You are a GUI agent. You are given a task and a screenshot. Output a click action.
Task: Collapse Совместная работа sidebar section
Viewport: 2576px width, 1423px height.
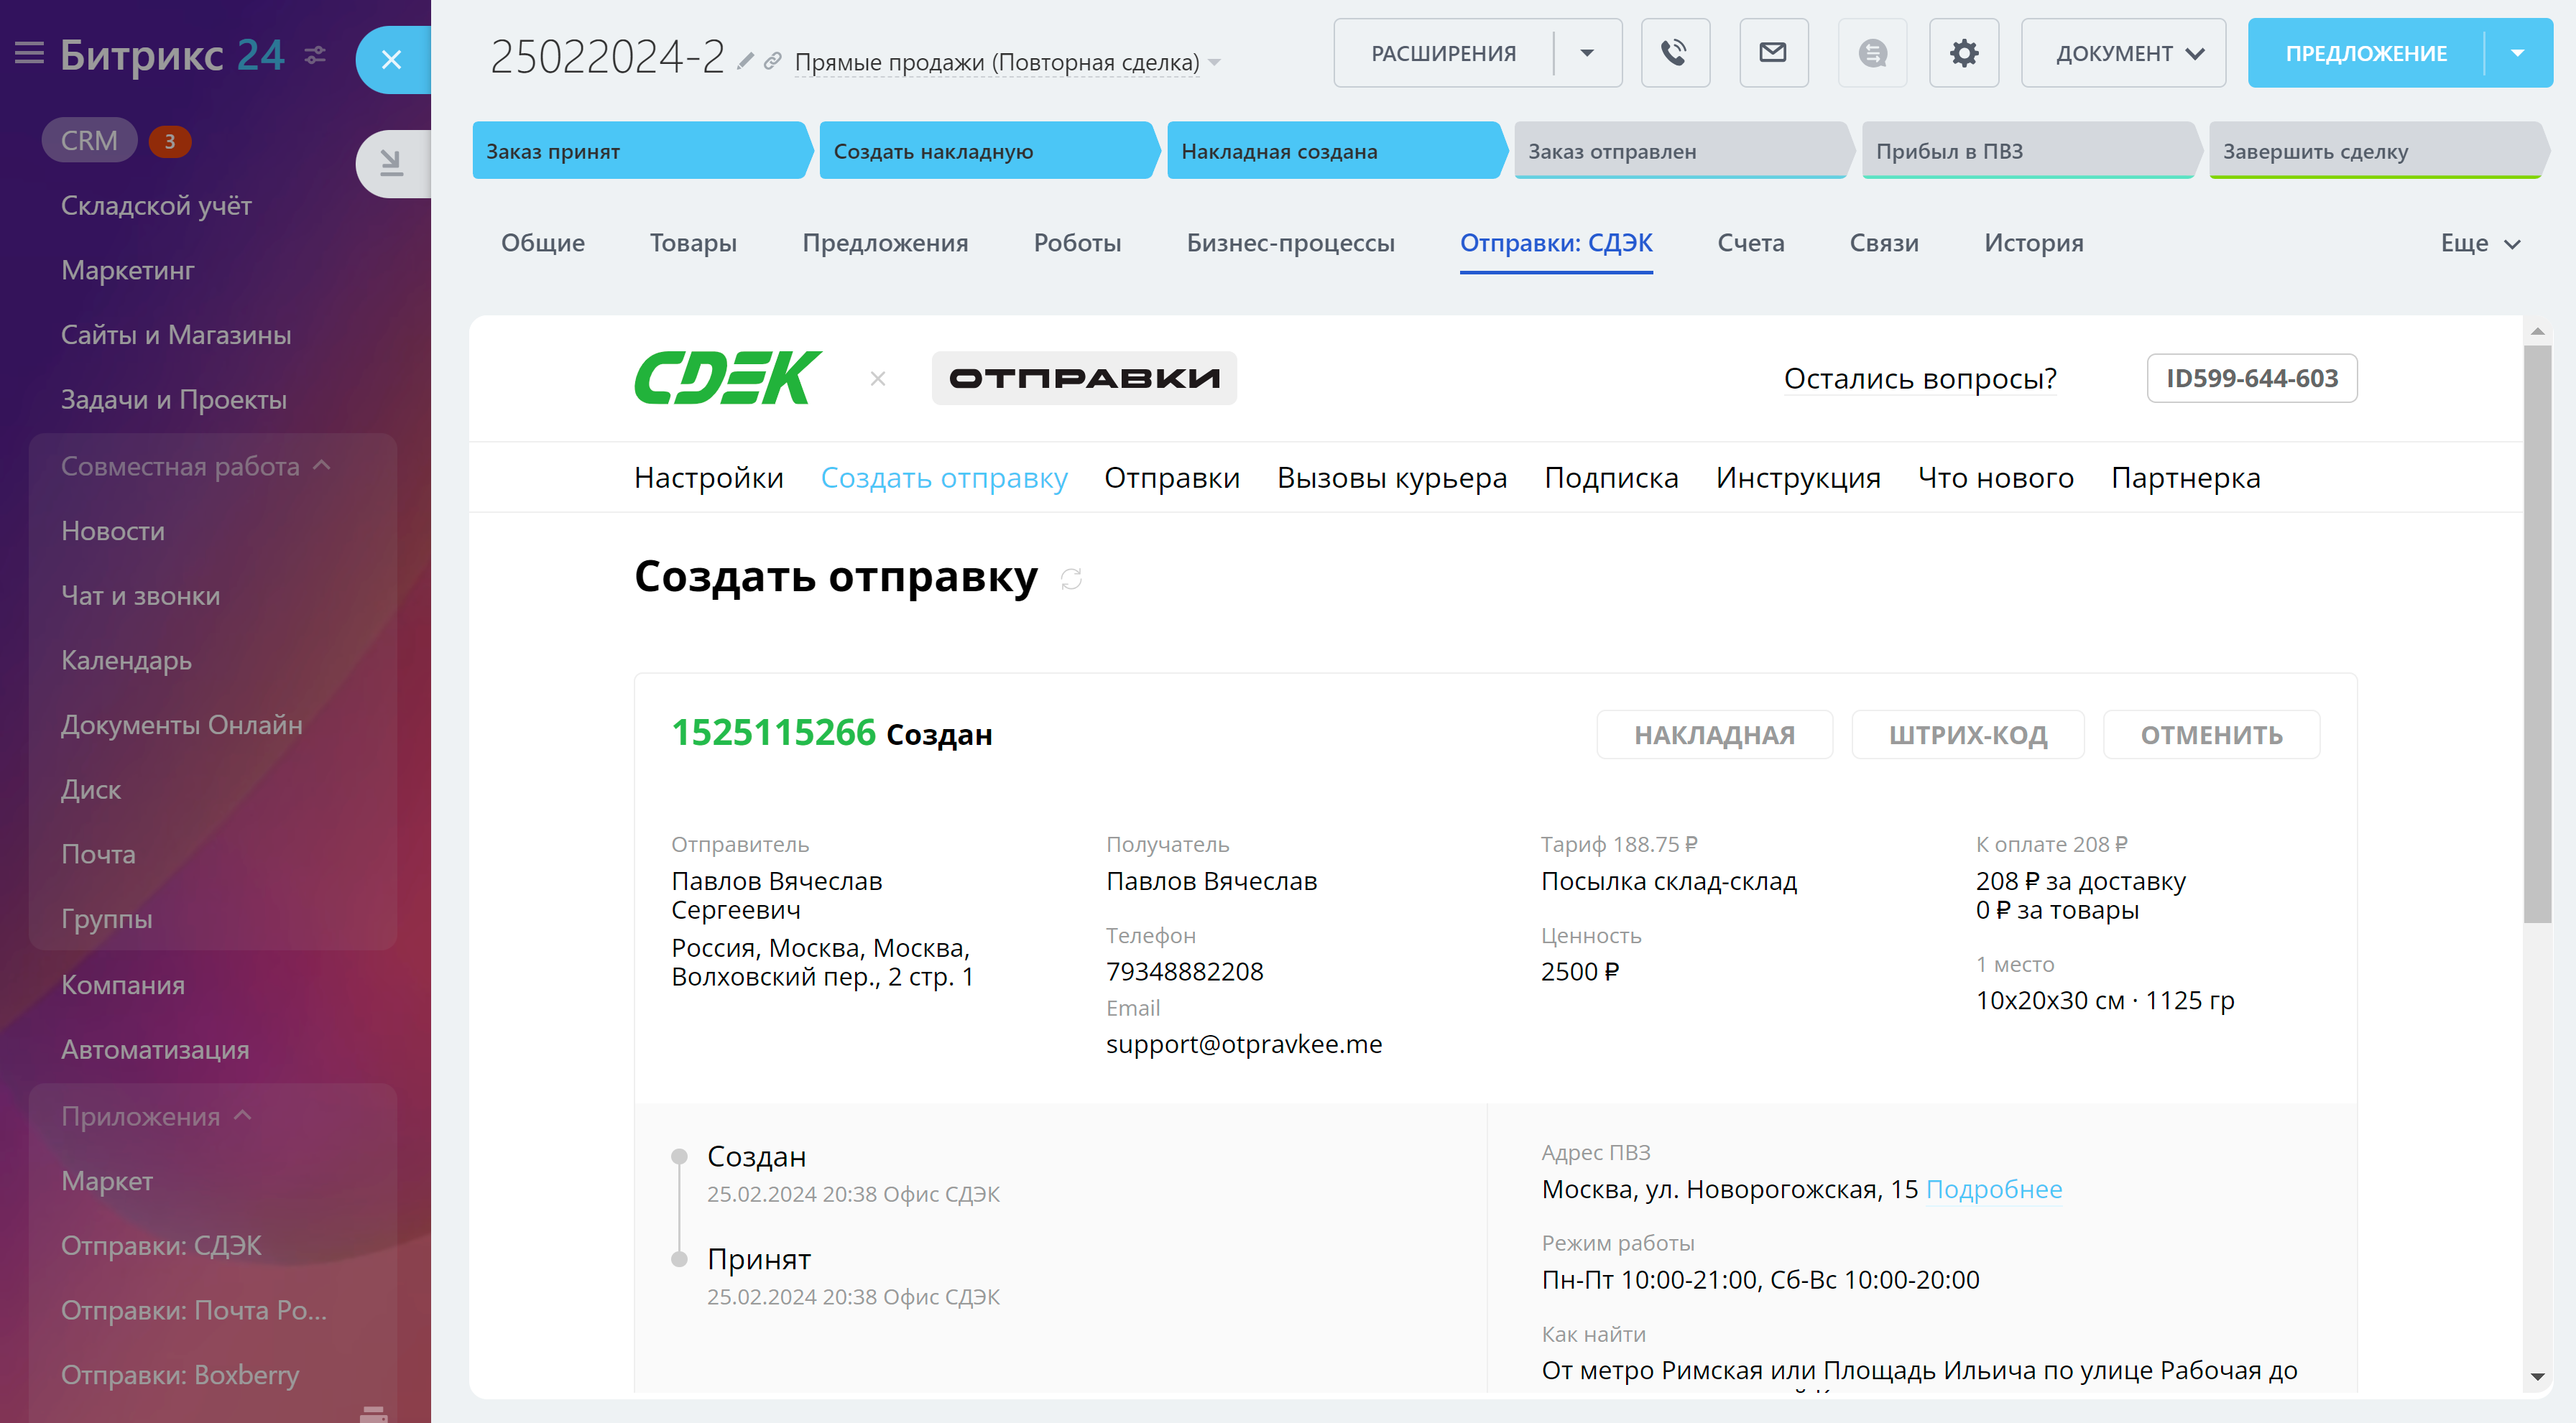click(x=195, y=466)
